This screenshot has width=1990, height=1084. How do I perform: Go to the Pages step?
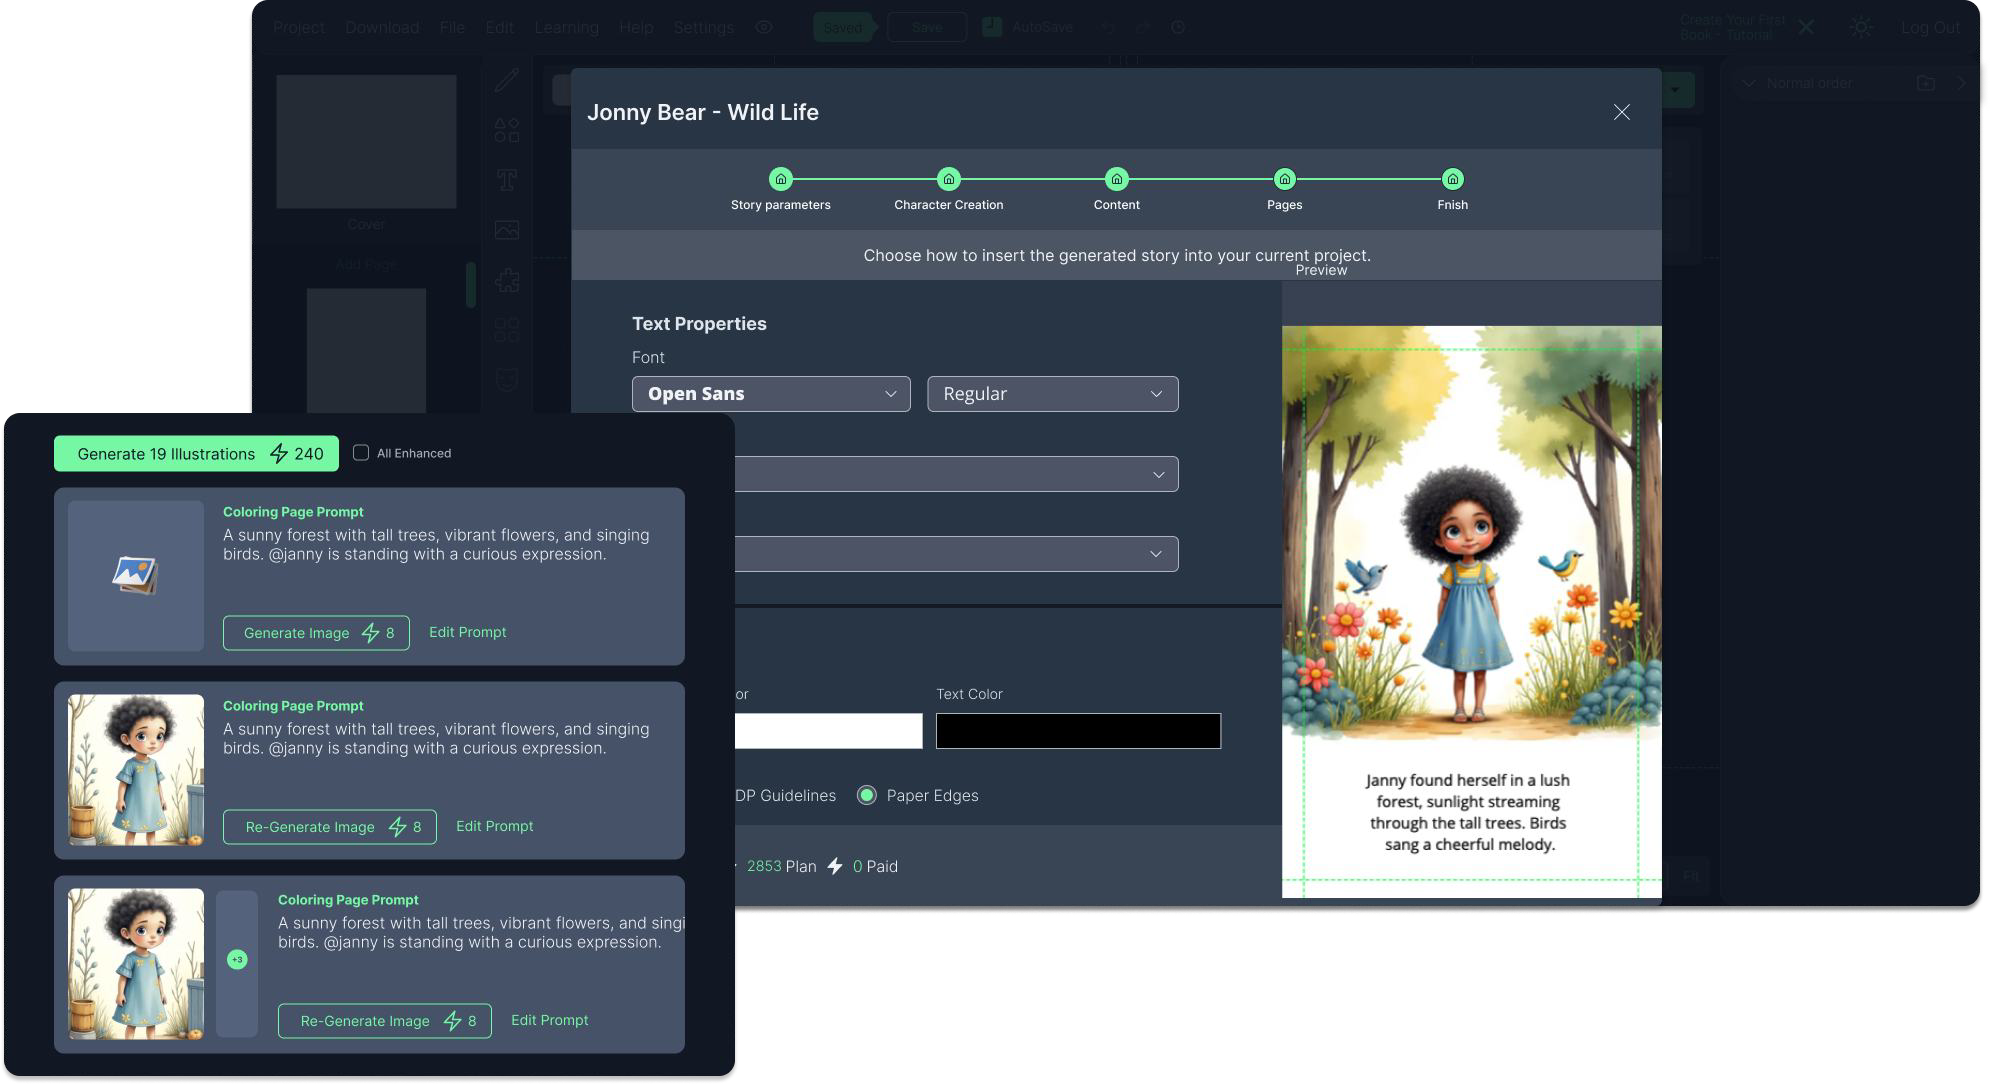[x=1284, y=179]
